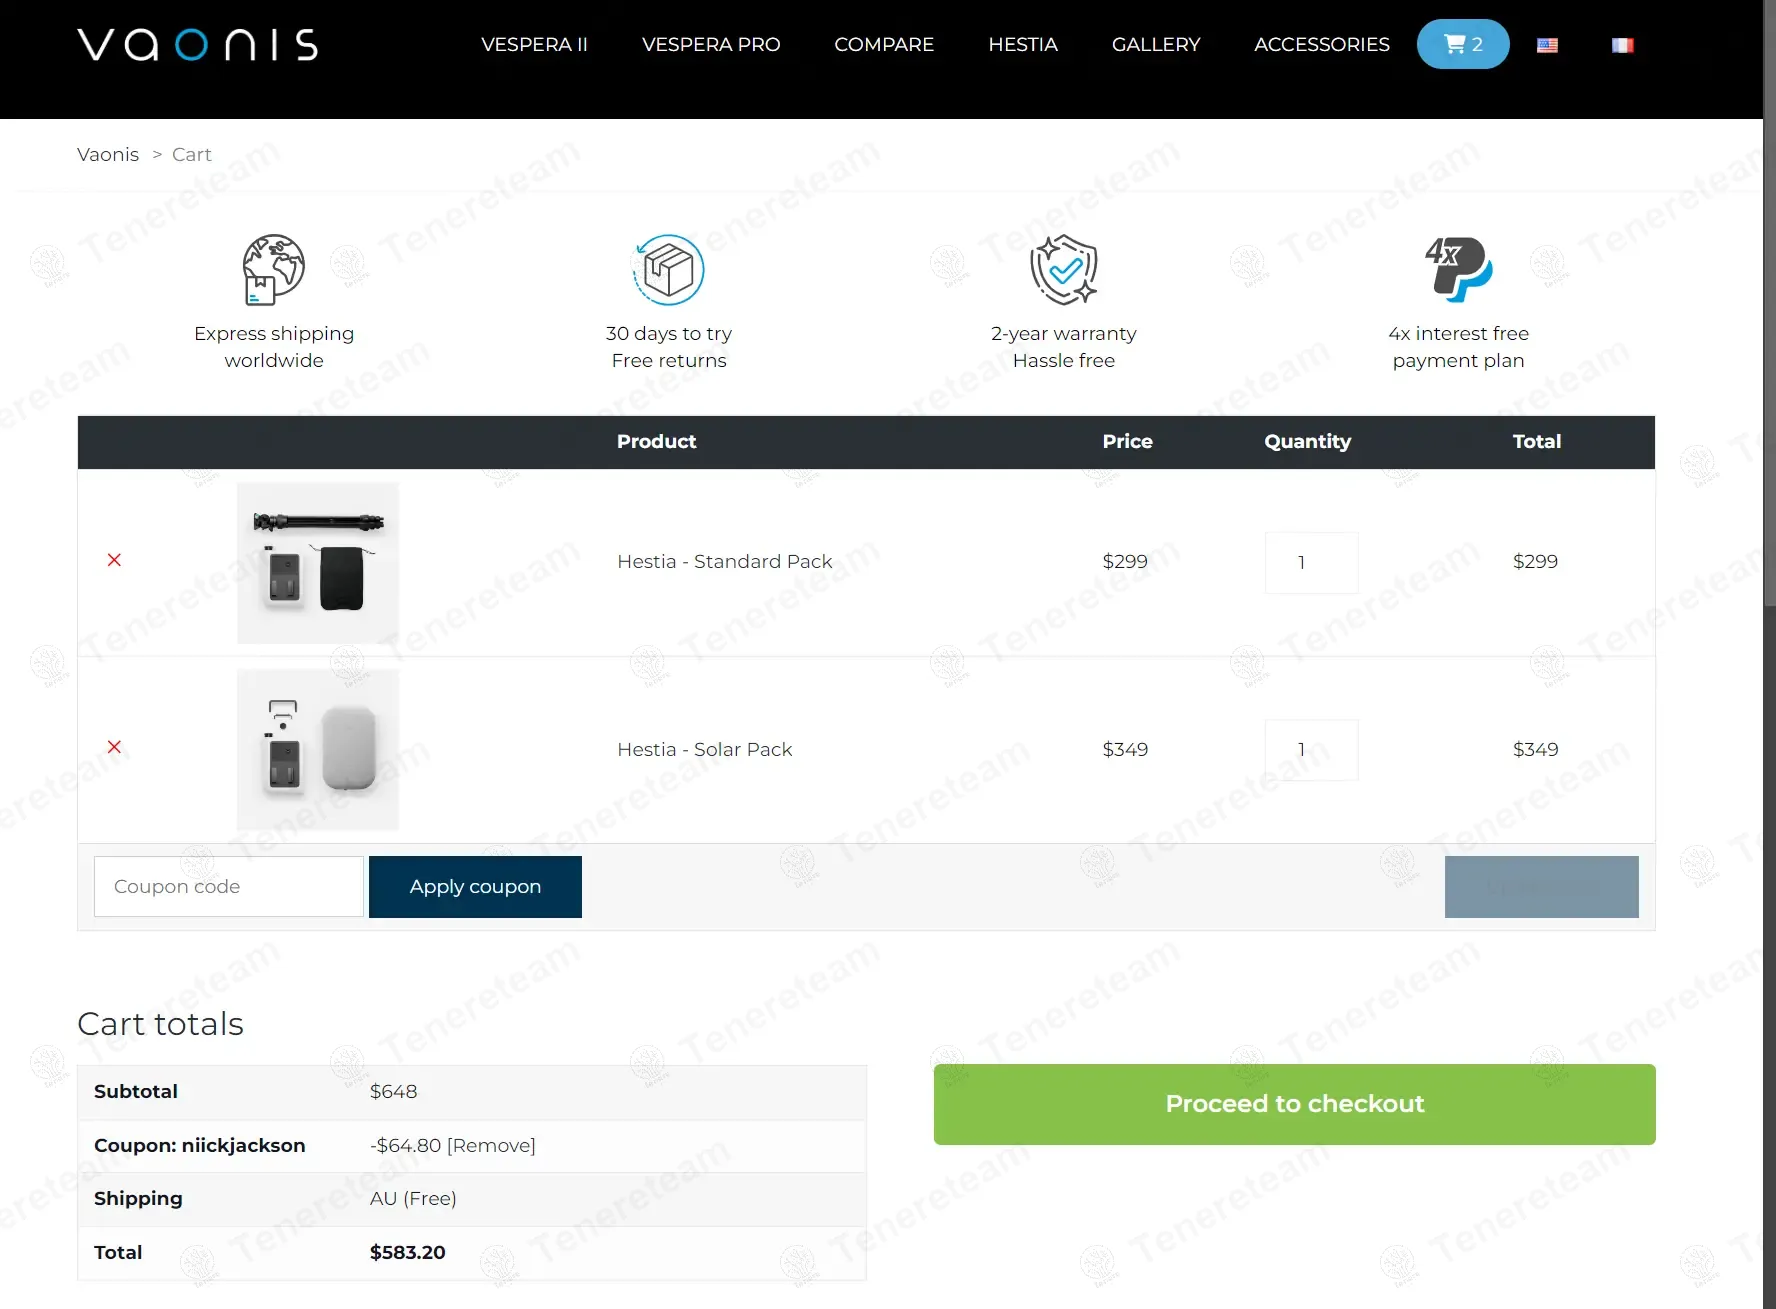1776x1309 pixels.
Task: Open the Vespera II menu item
Action: pos(534,44)
